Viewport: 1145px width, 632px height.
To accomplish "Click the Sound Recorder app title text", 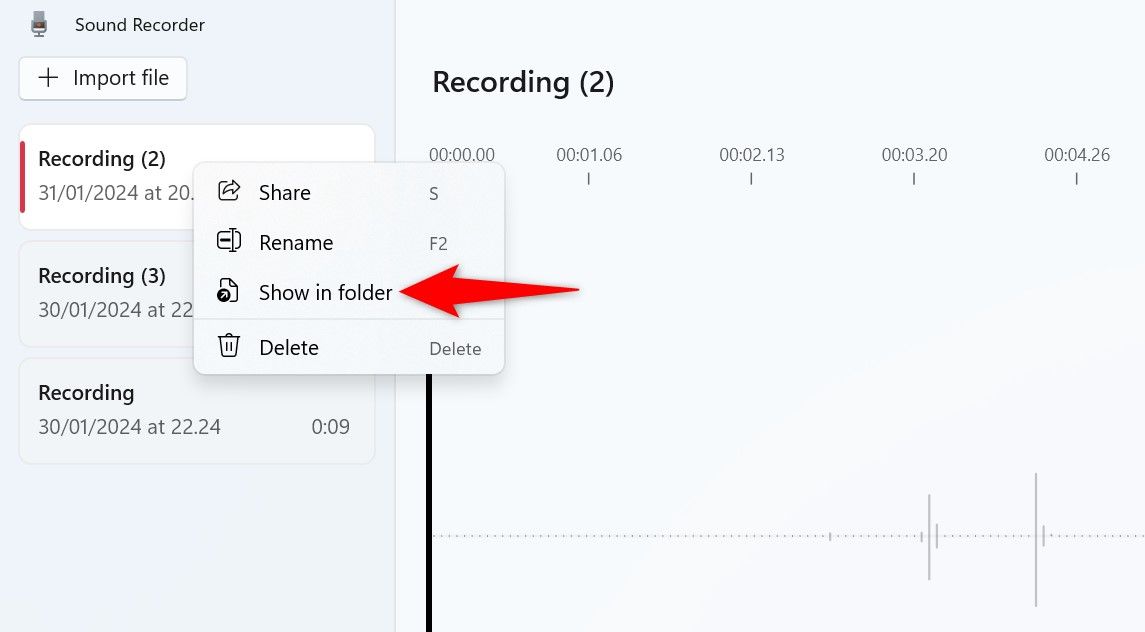I will [139, 25].
